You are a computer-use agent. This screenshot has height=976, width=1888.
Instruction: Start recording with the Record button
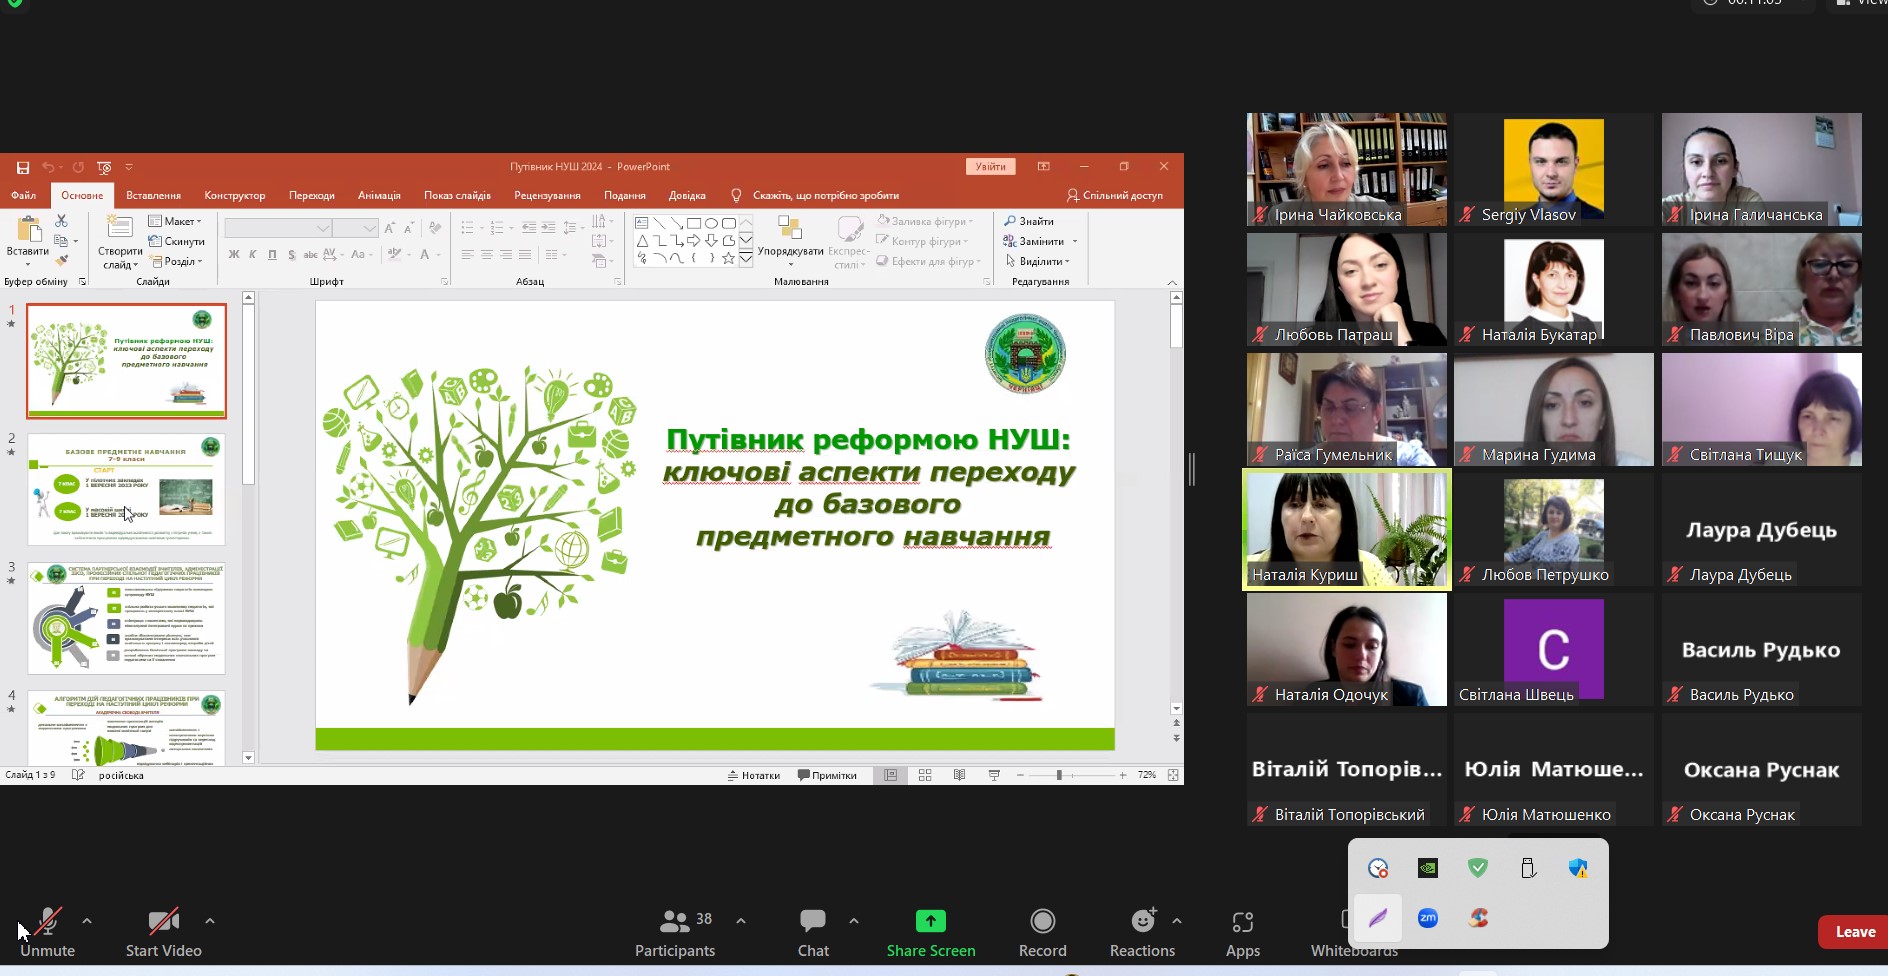(x=1042, y=931)
